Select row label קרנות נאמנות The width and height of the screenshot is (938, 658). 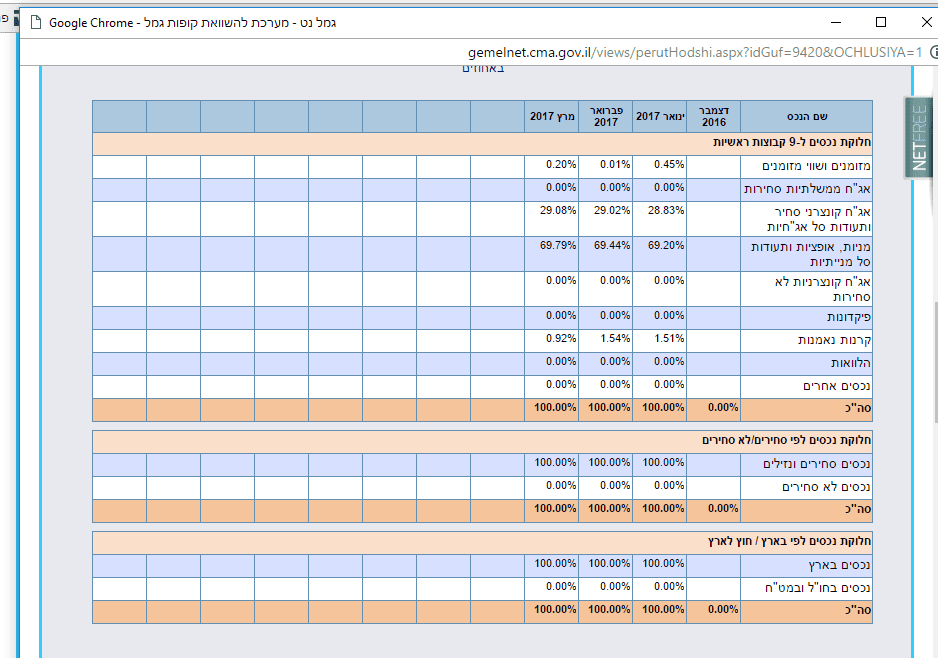(834, 340)
